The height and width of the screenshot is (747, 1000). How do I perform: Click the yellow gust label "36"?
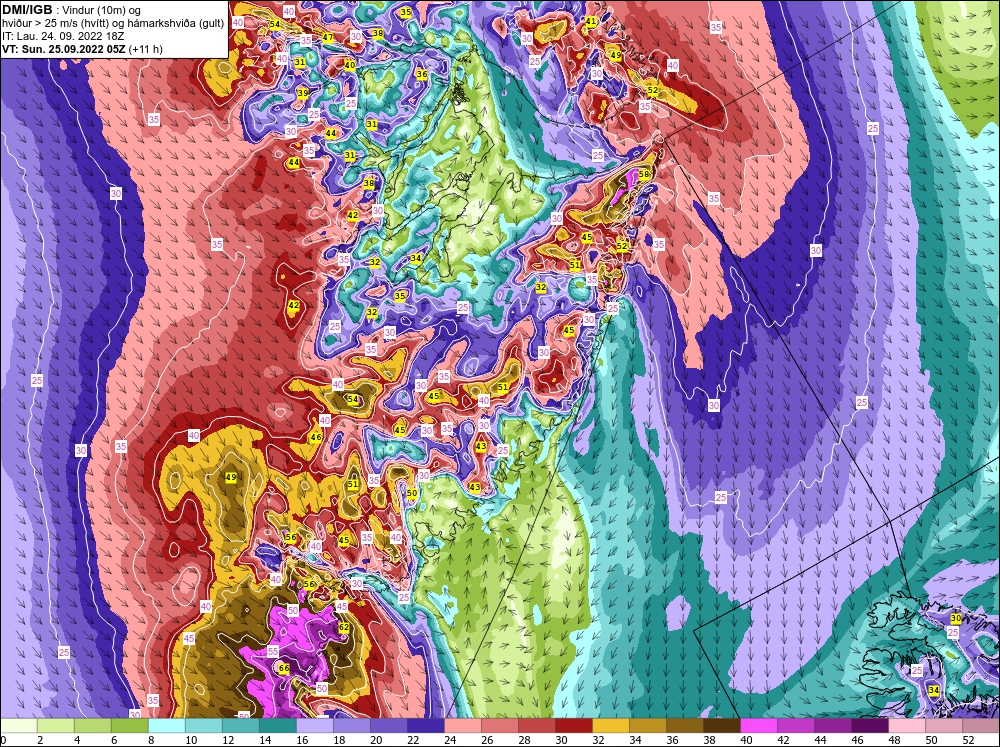(x=422, y=74)
